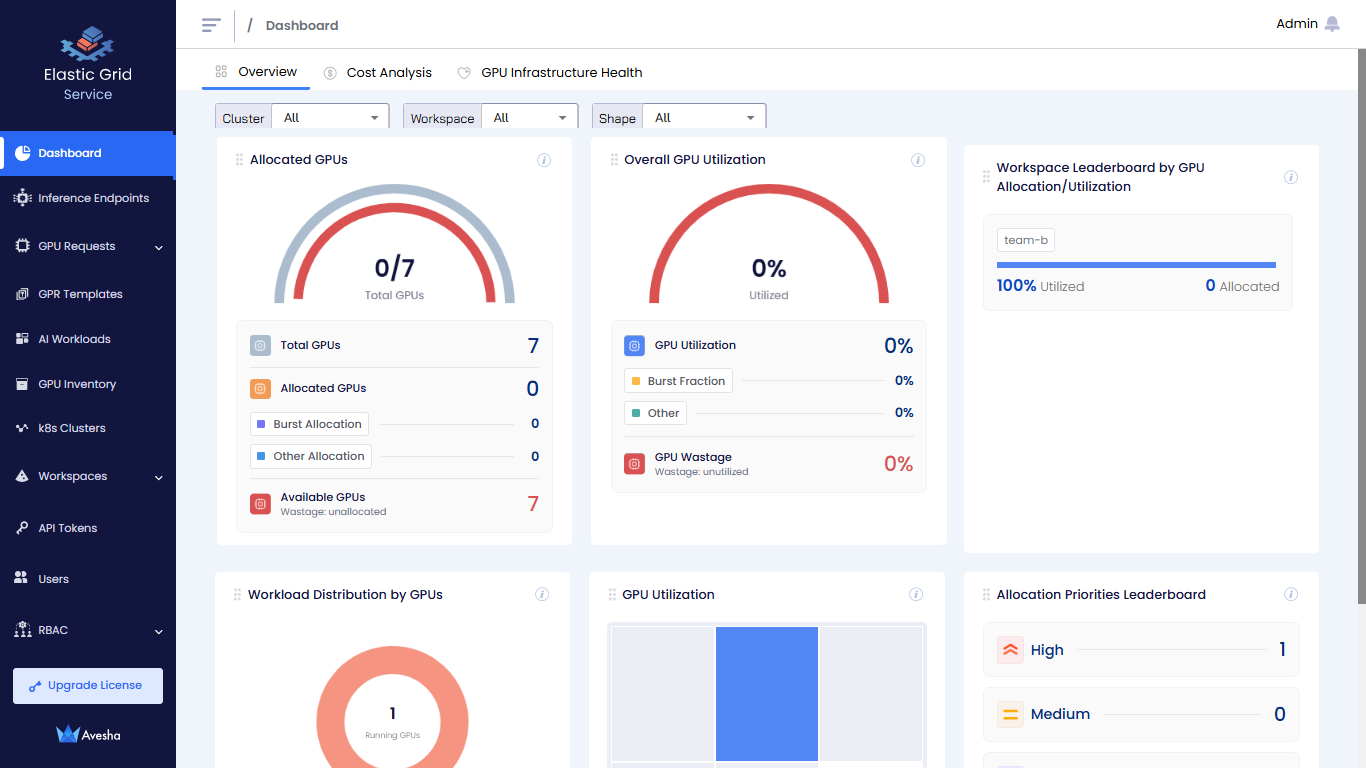Viewport: 1366px width, 768px height.
Task: Click info icon on Overall GPU Utilization
Action: coord(918,160)
